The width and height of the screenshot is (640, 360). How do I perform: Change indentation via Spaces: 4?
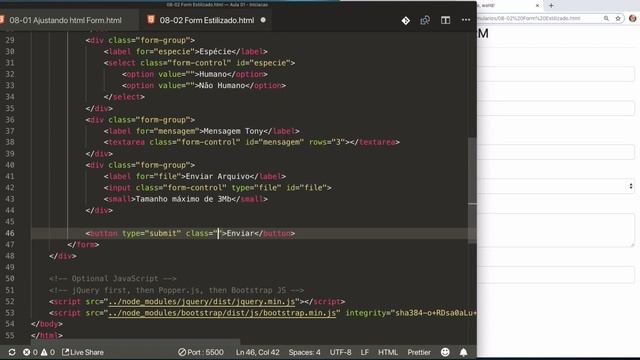tap(304, 352)
